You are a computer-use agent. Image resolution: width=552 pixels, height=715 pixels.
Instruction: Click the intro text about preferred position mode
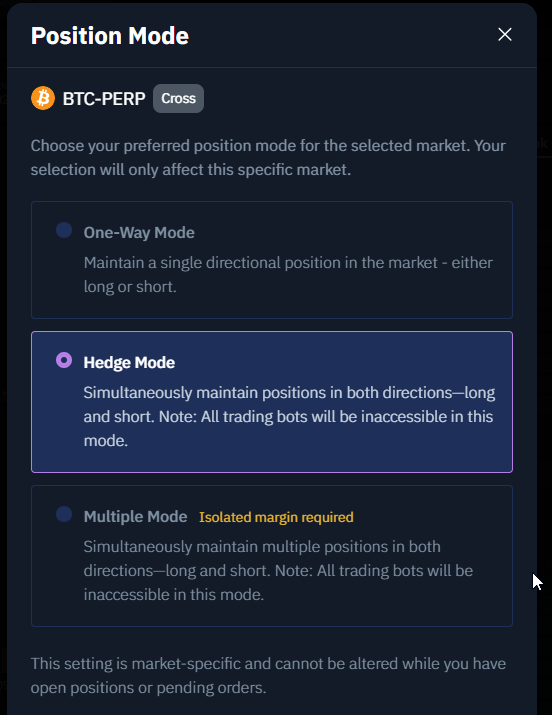click(268, 157)
